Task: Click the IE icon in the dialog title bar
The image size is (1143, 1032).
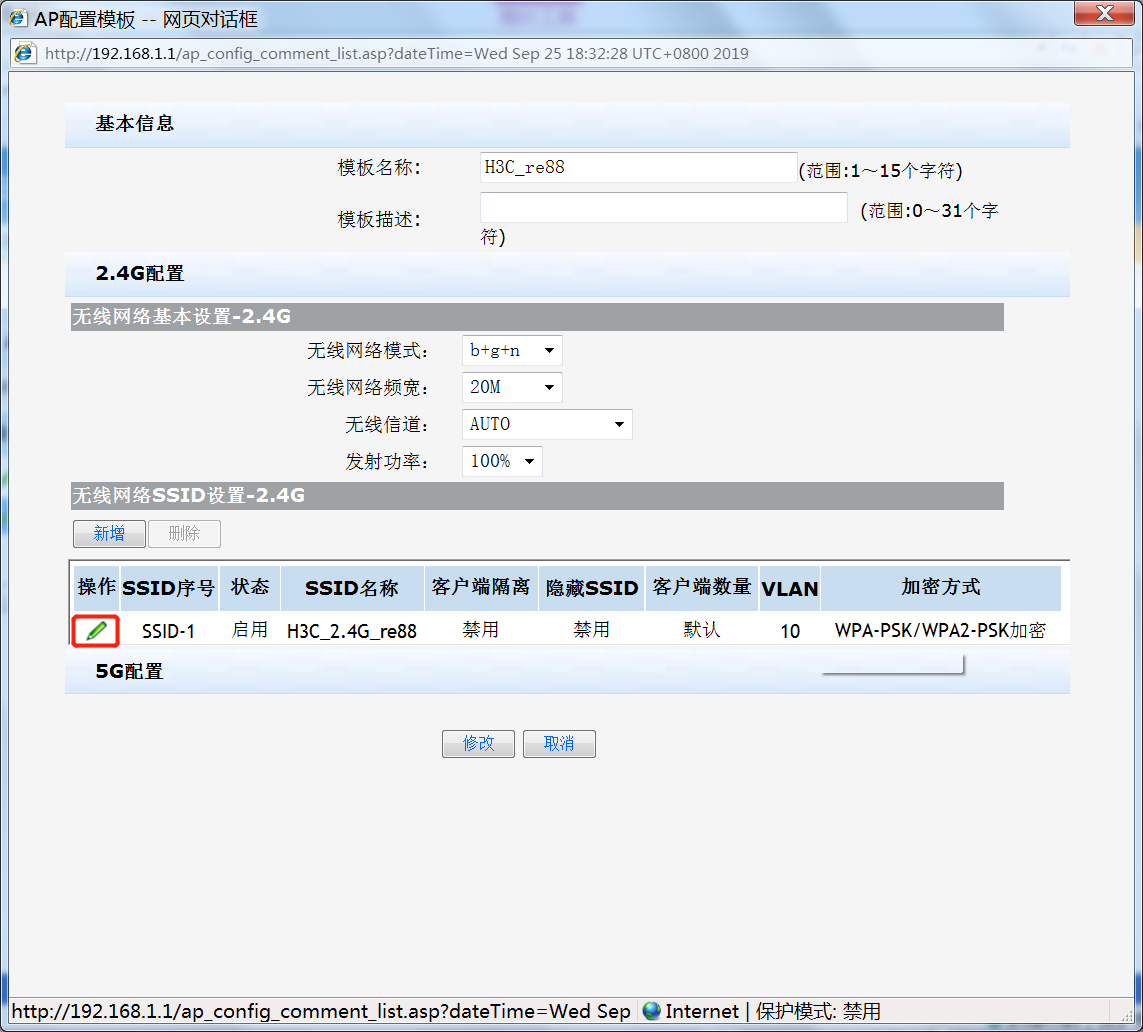Action: pos(17,17)
